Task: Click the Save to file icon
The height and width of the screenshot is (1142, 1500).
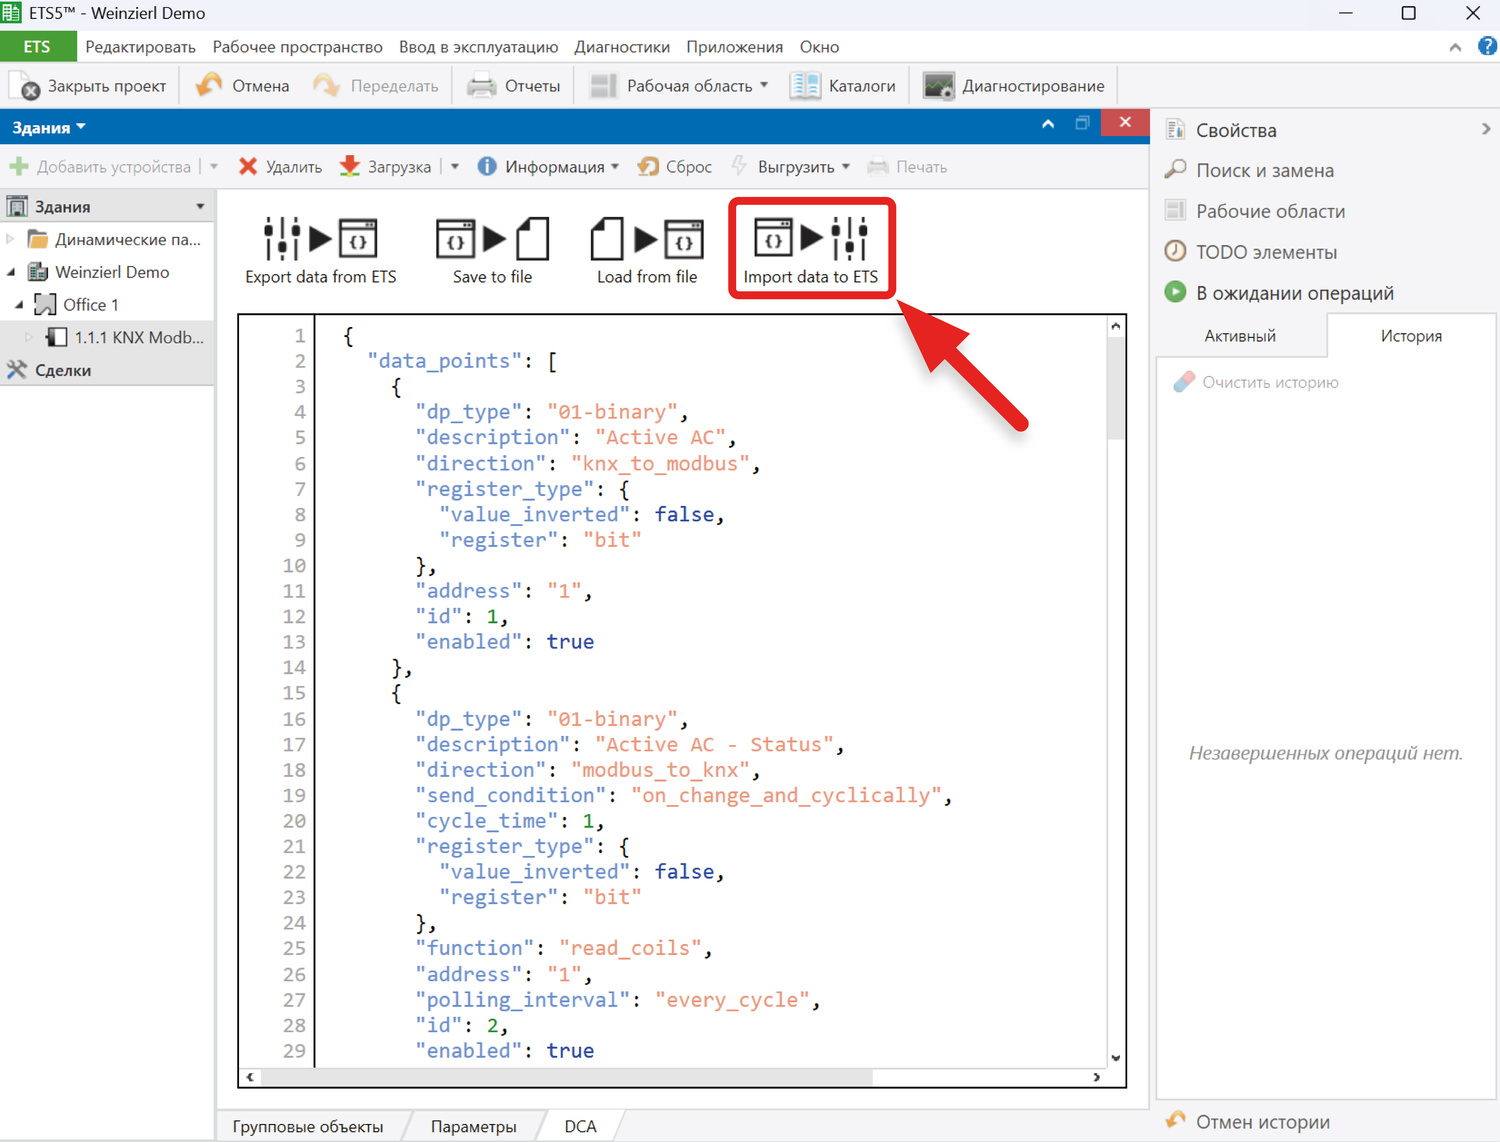Action: click(492, 240)
